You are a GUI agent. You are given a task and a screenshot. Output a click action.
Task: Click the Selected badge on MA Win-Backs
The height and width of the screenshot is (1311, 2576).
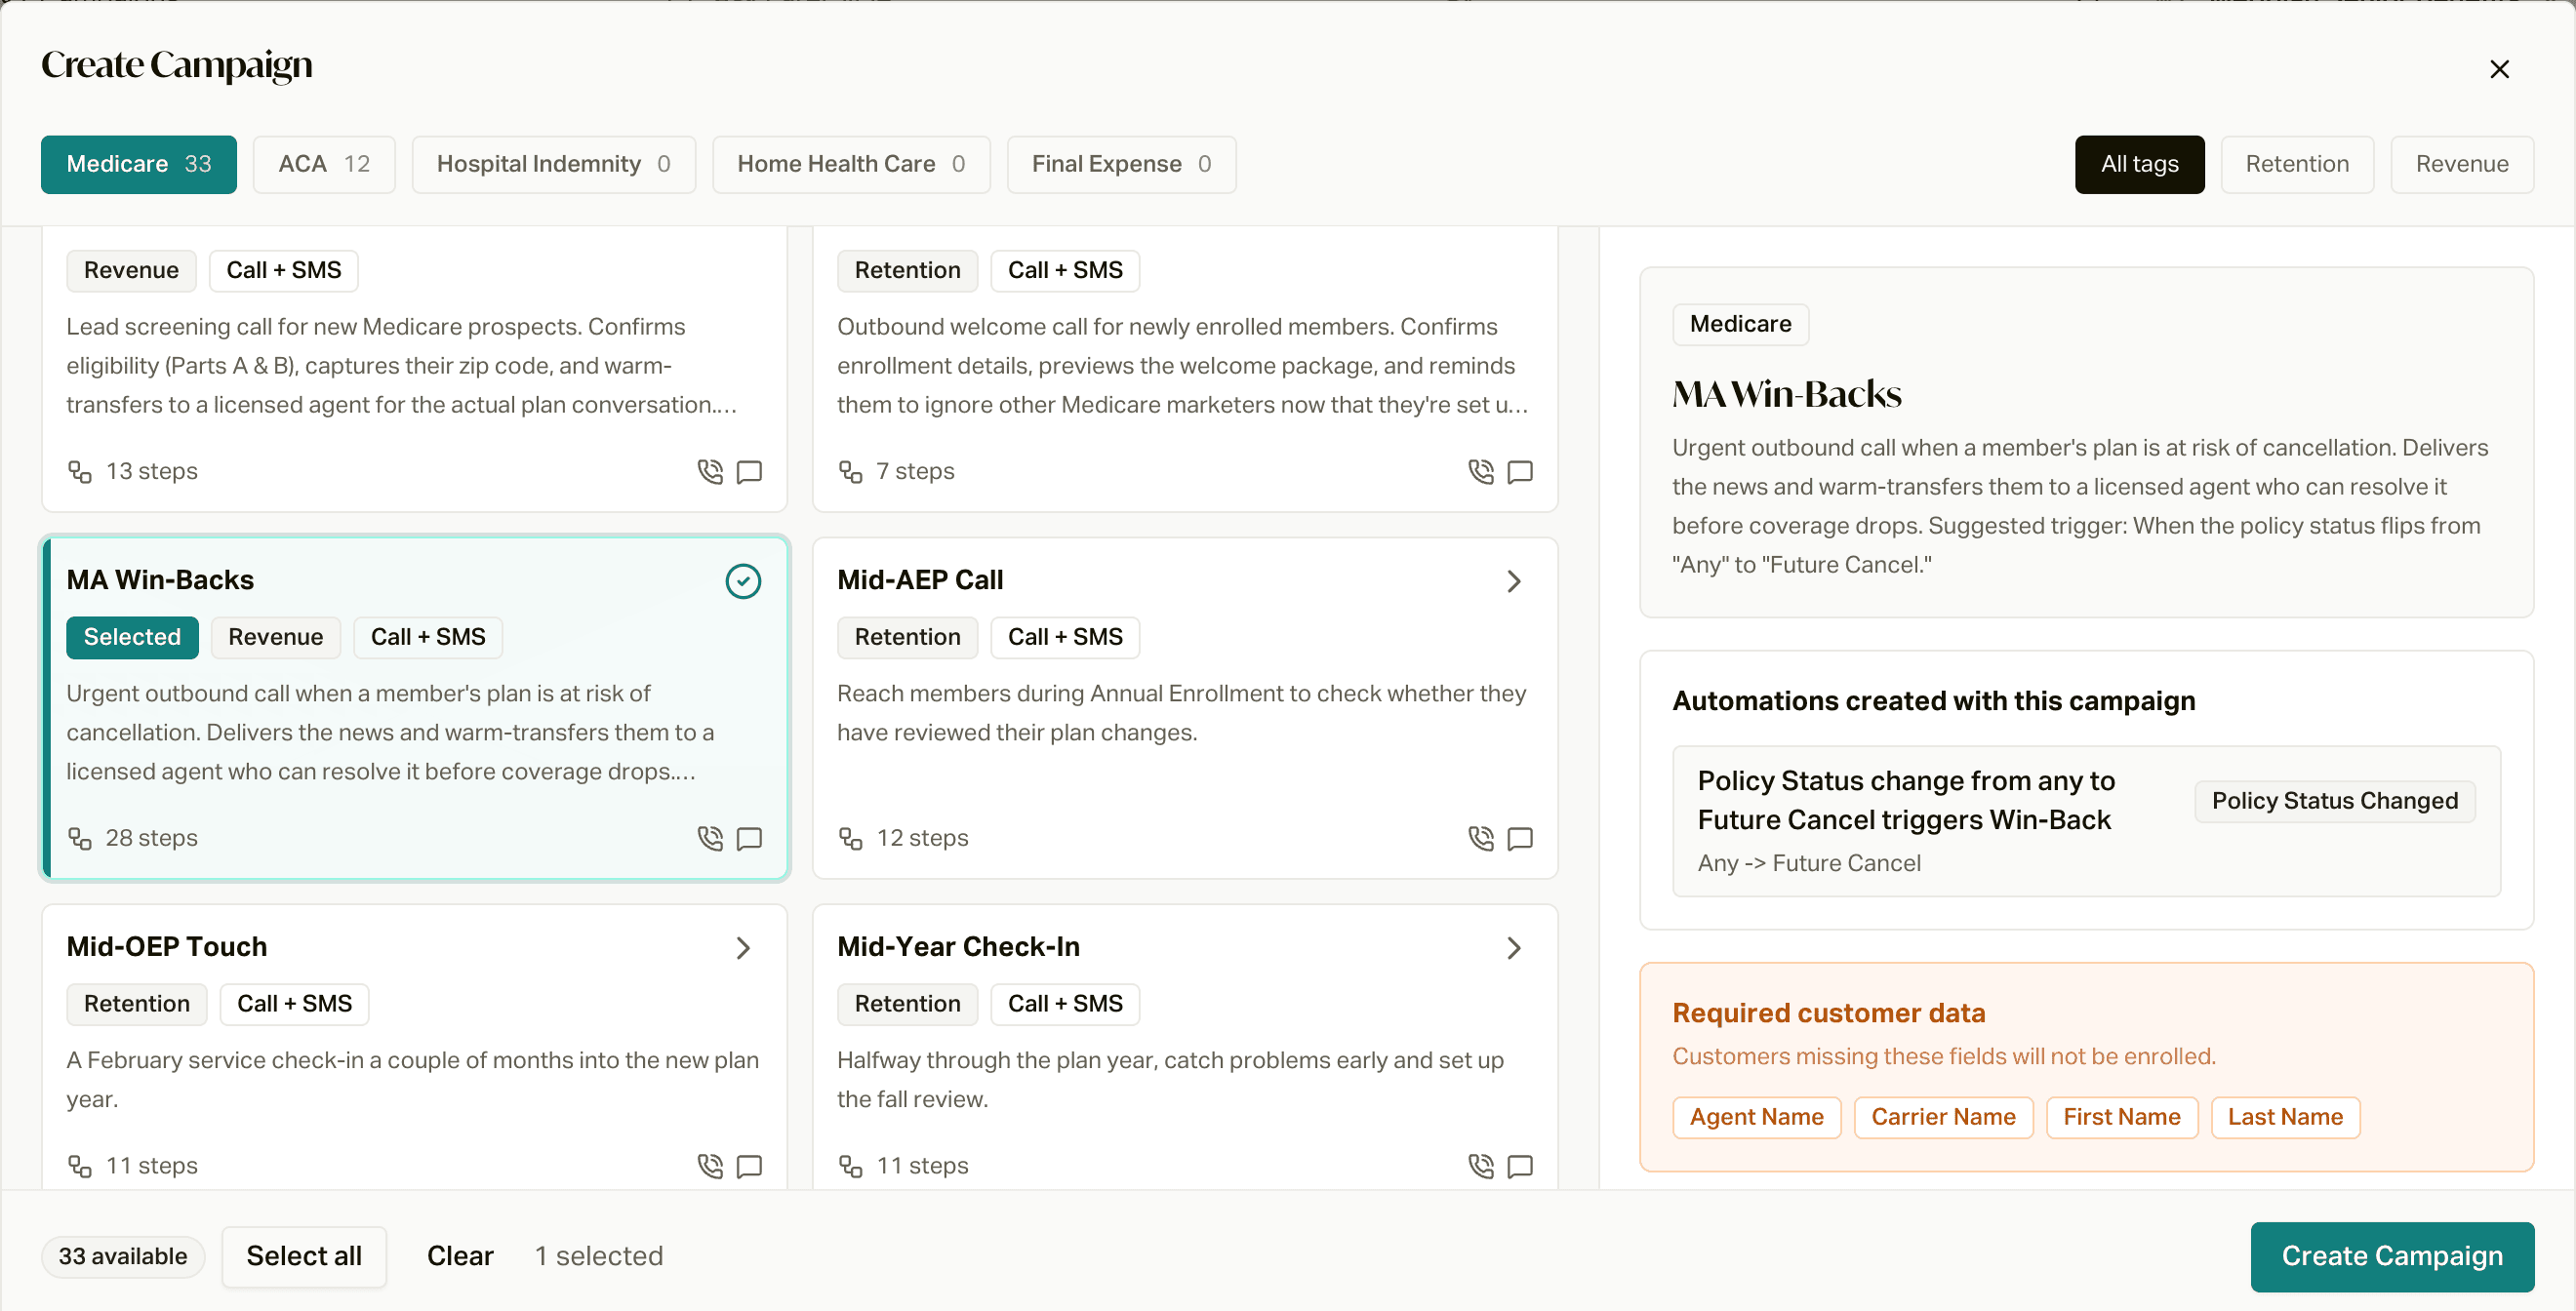pos(132,637)
